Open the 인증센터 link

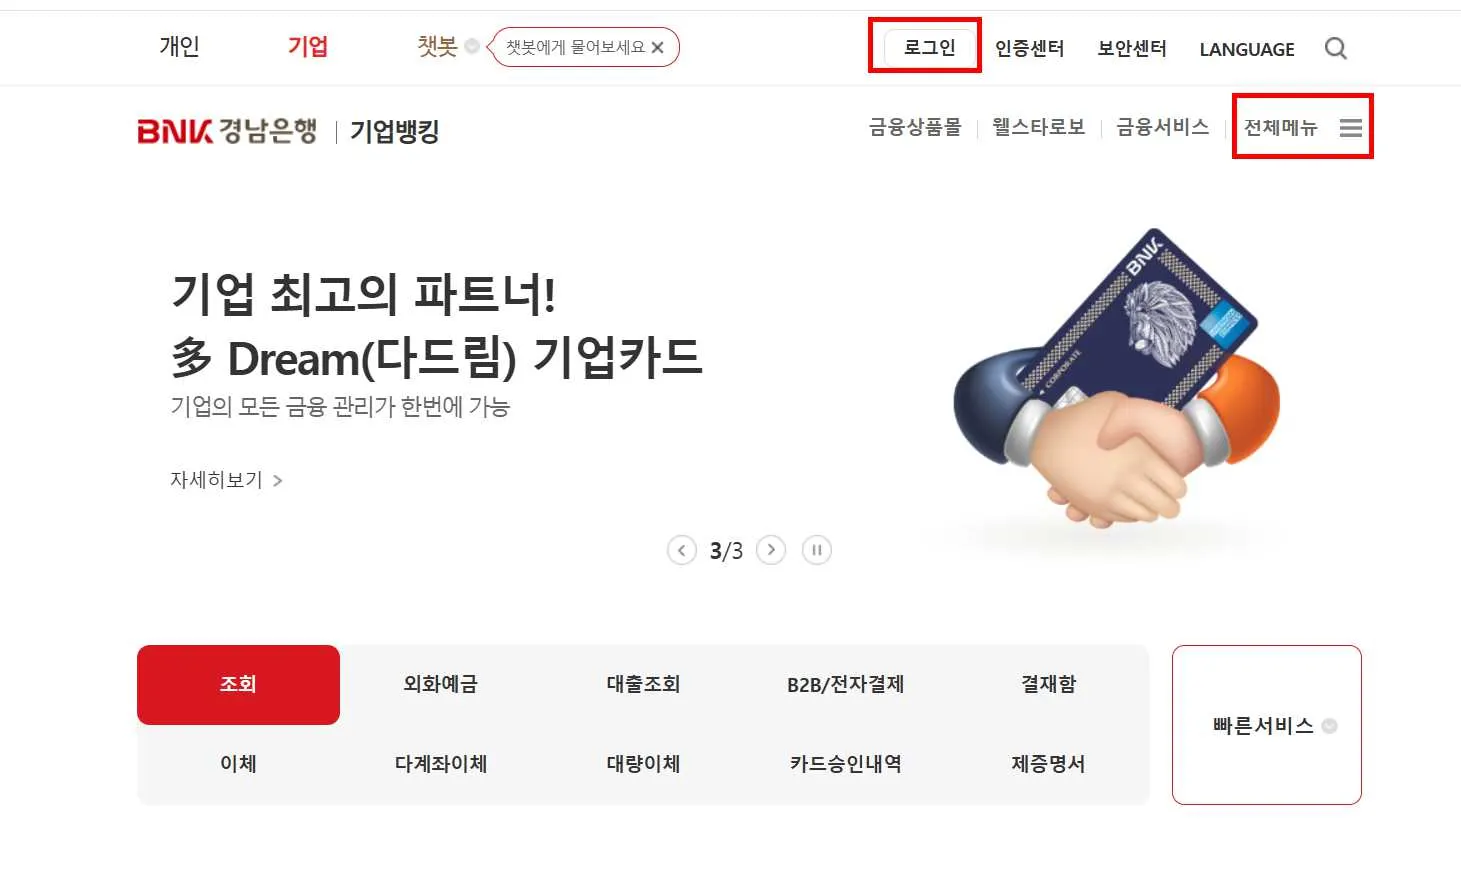1029,48
